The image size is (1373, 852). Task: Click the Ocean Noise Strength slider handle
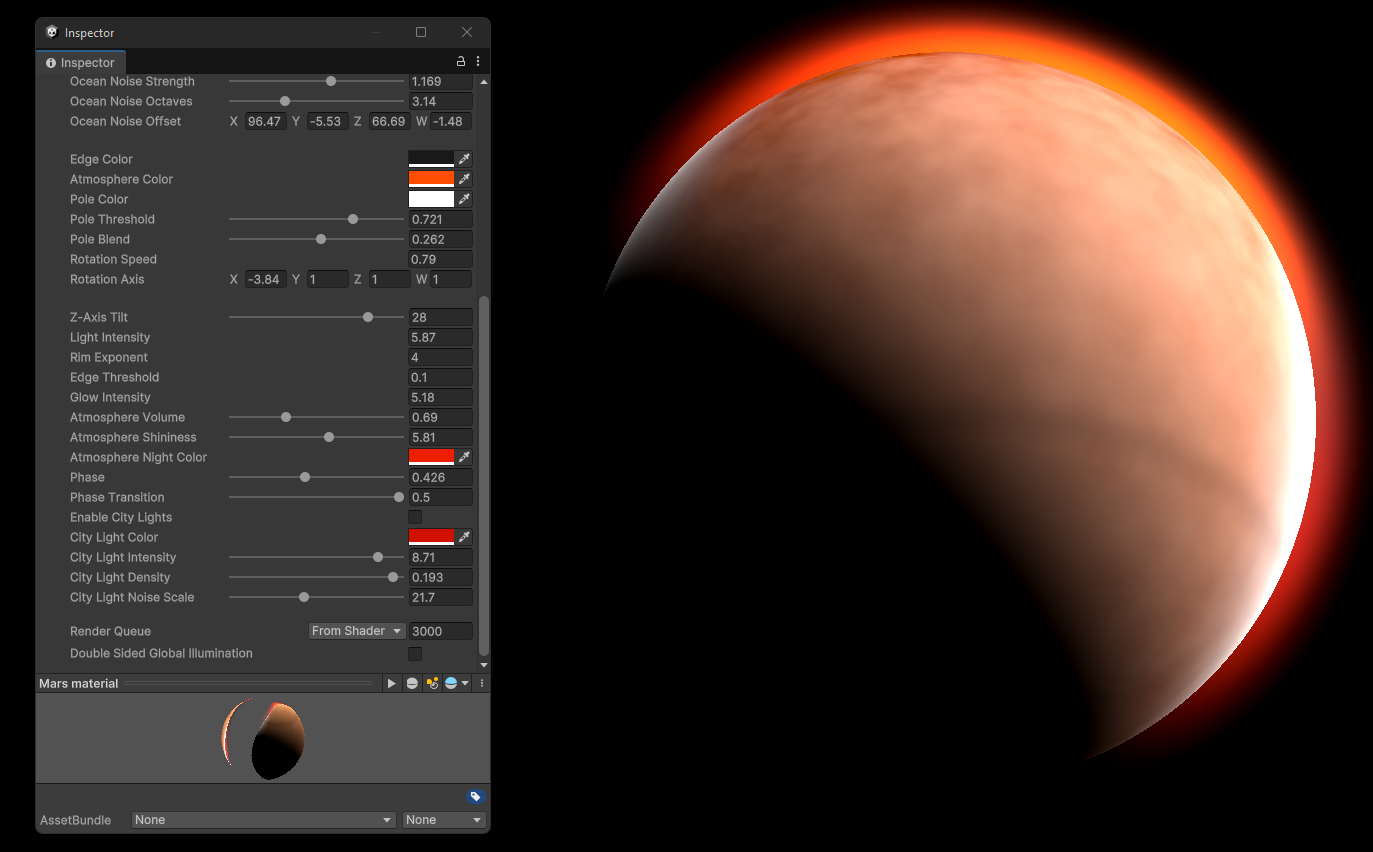pos(331,81)
